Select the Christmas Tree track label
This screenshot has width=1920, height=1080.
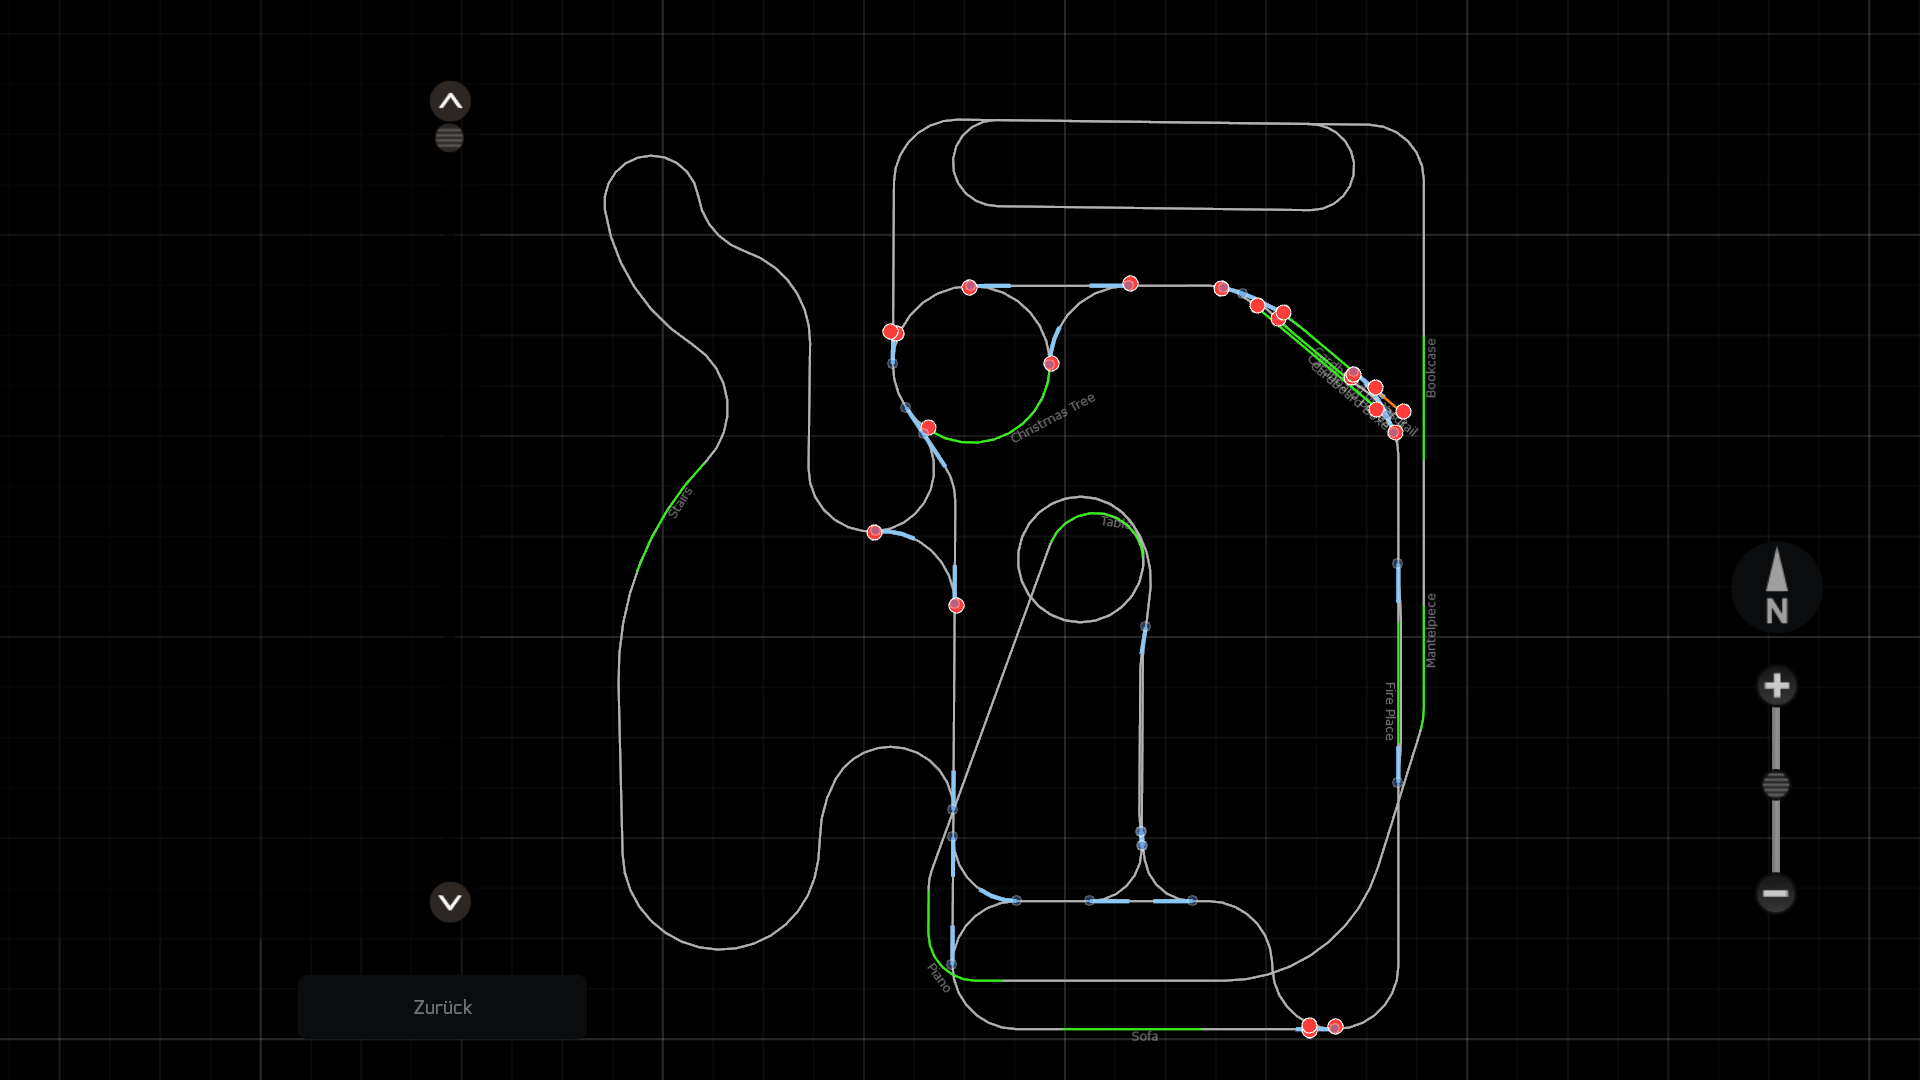point(1053,418)
